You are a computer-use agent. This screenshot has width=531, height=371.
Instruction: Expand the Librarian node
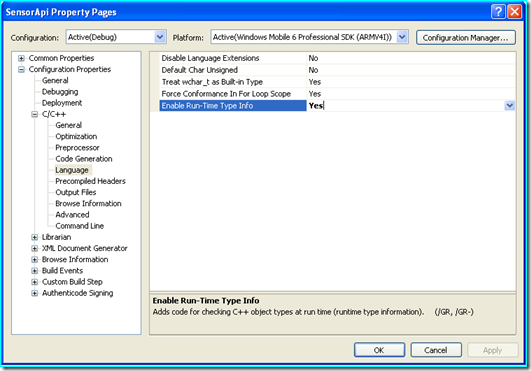pos(35,237)
